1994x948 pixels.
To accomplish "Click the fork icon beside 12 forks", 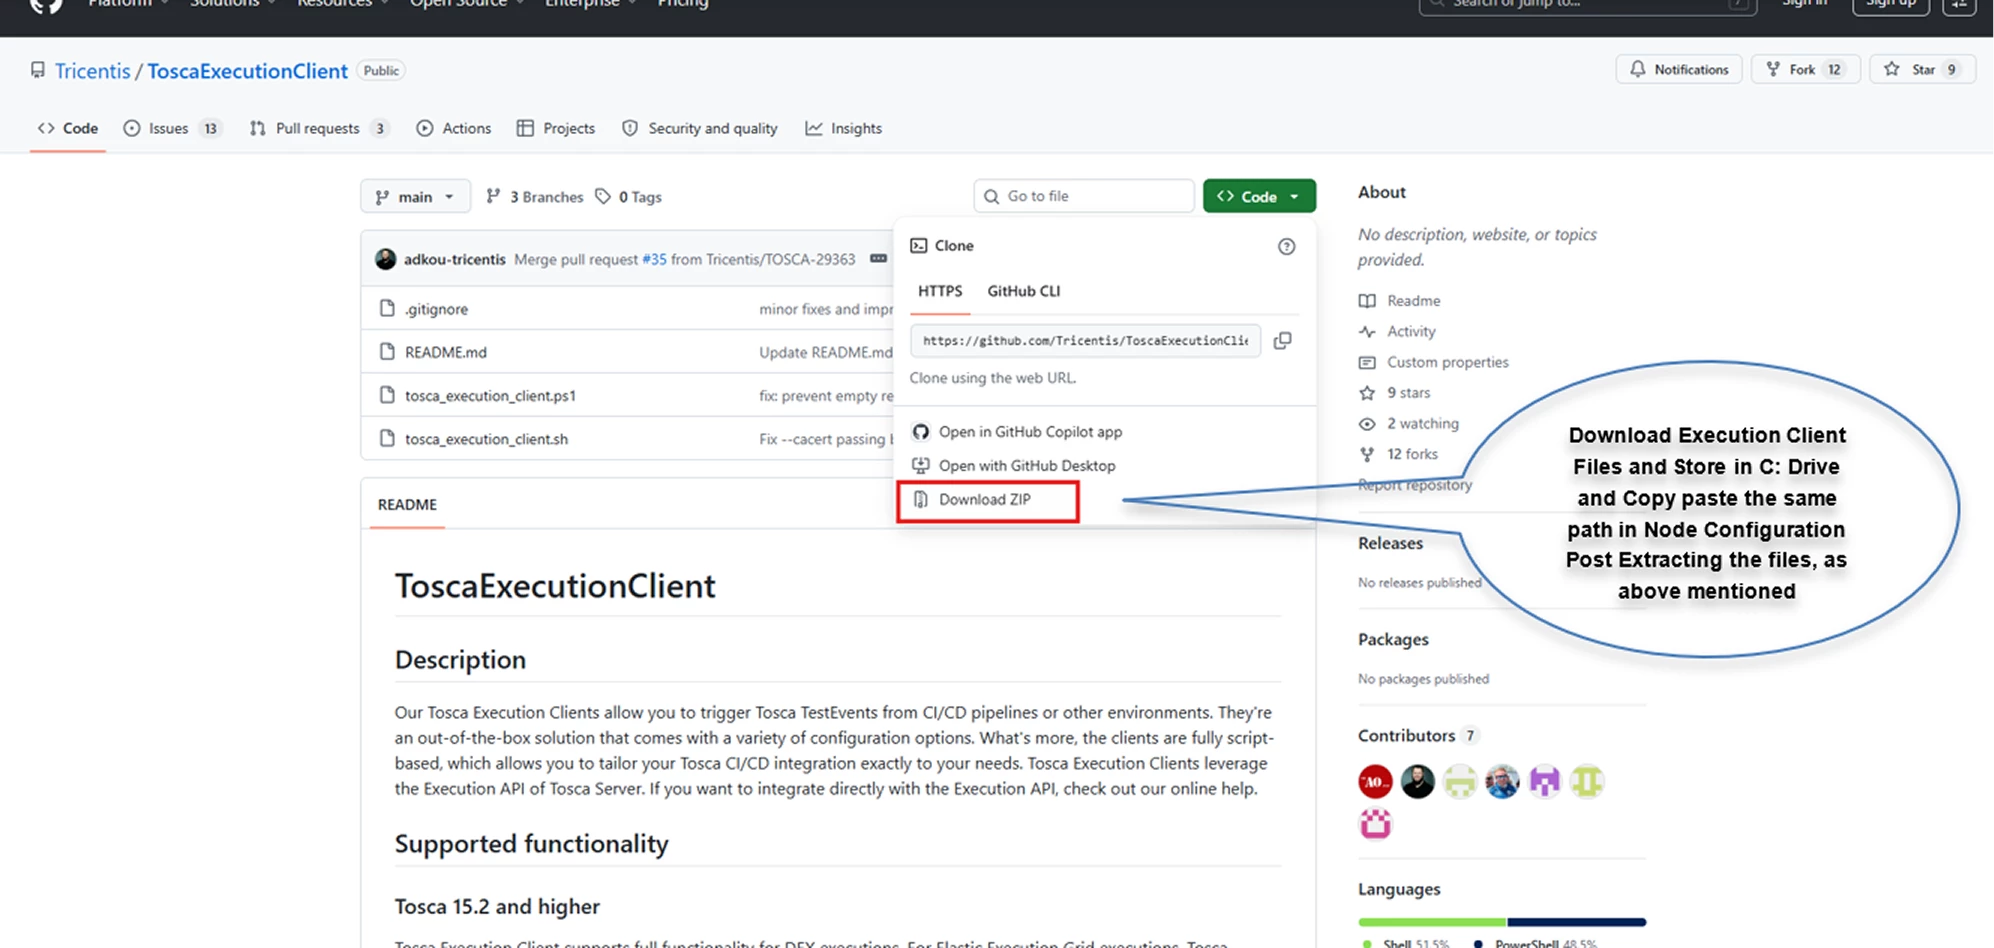I will pyautogui.click(x=1367, y=454).
